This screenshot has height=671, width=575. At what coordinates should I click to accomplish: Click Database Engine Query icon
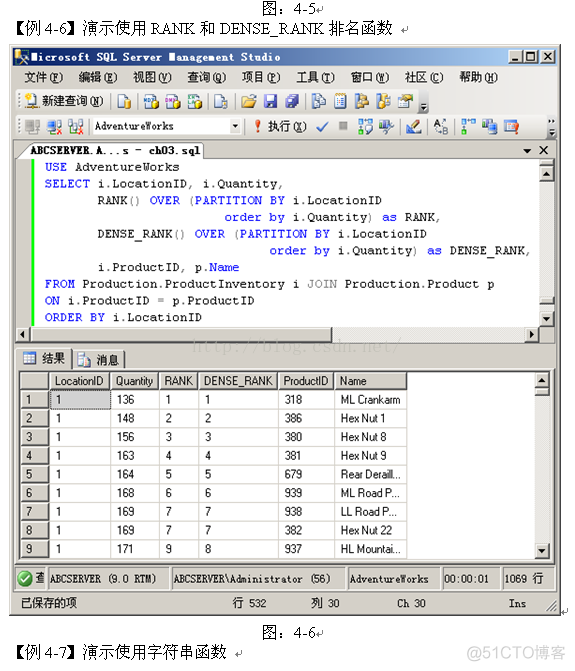pos(124,101)
